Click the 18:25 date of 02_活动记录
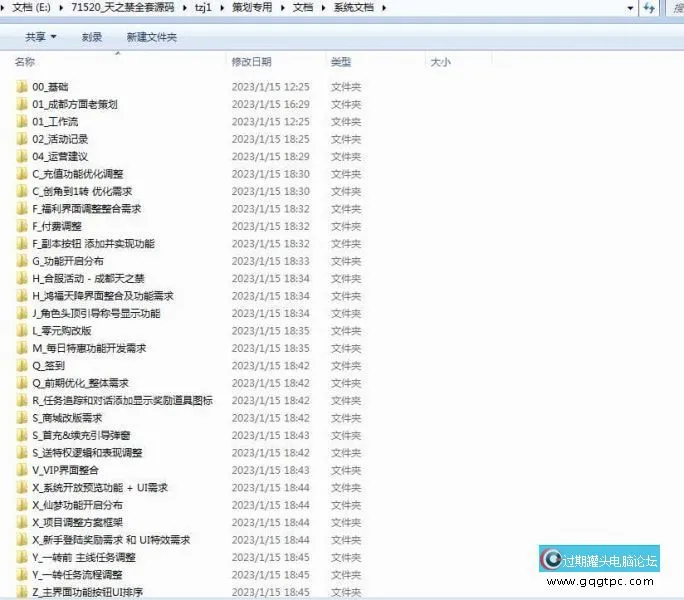 (x=270, y=139)
